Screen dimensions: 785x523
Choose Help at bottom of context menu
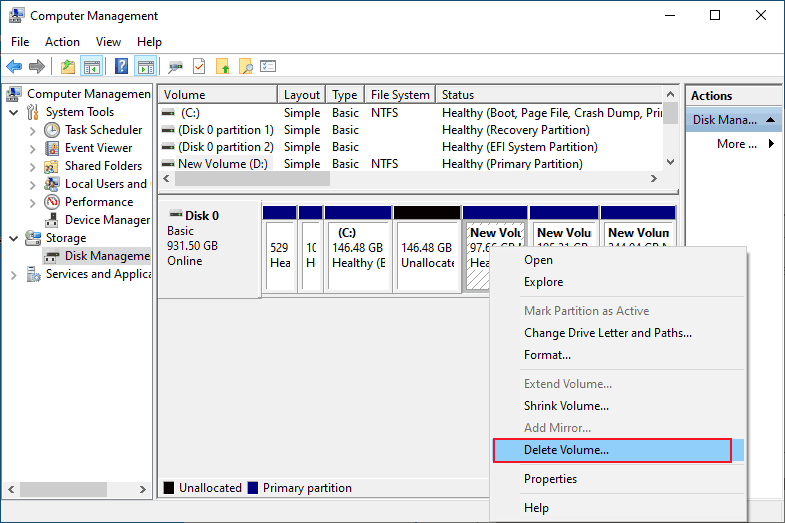pos(618,508)
